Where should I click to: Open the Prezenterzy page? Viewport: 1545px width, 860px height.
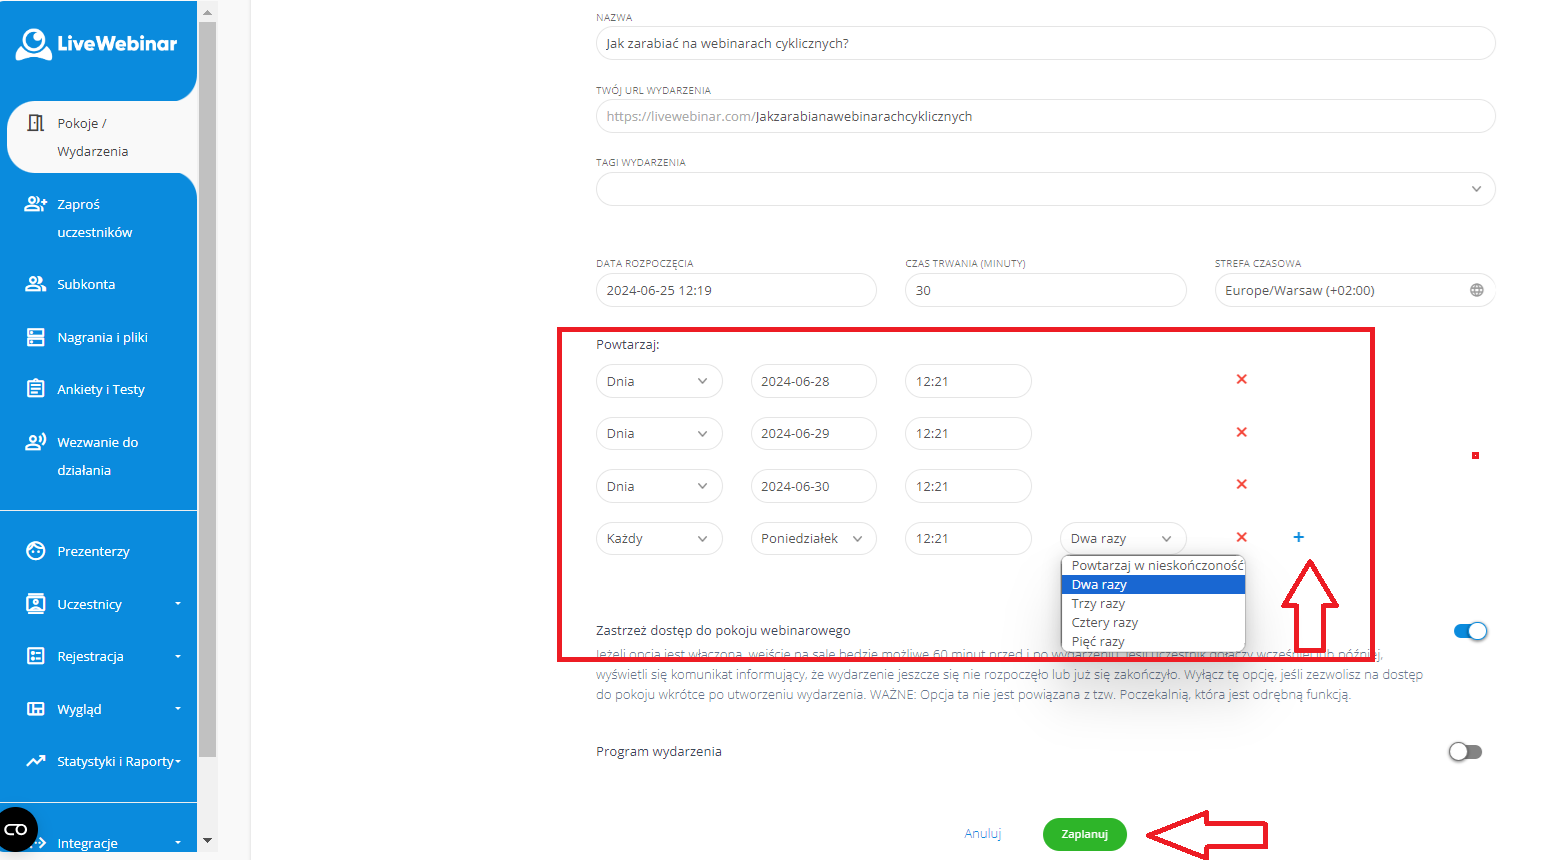[93, 552]
